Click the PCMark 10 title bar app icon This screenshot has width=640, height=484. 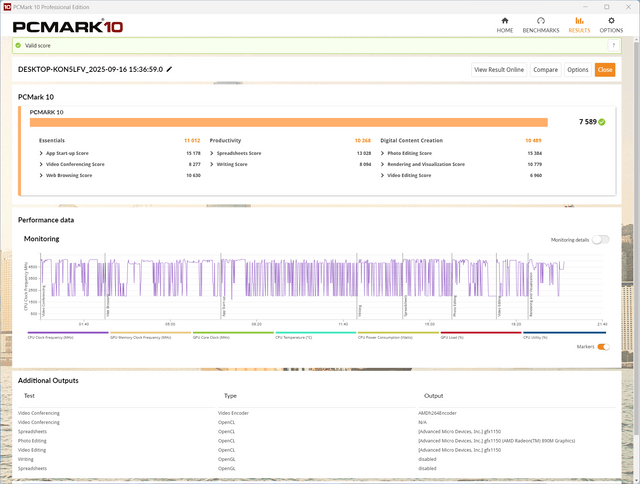point(7,7)
